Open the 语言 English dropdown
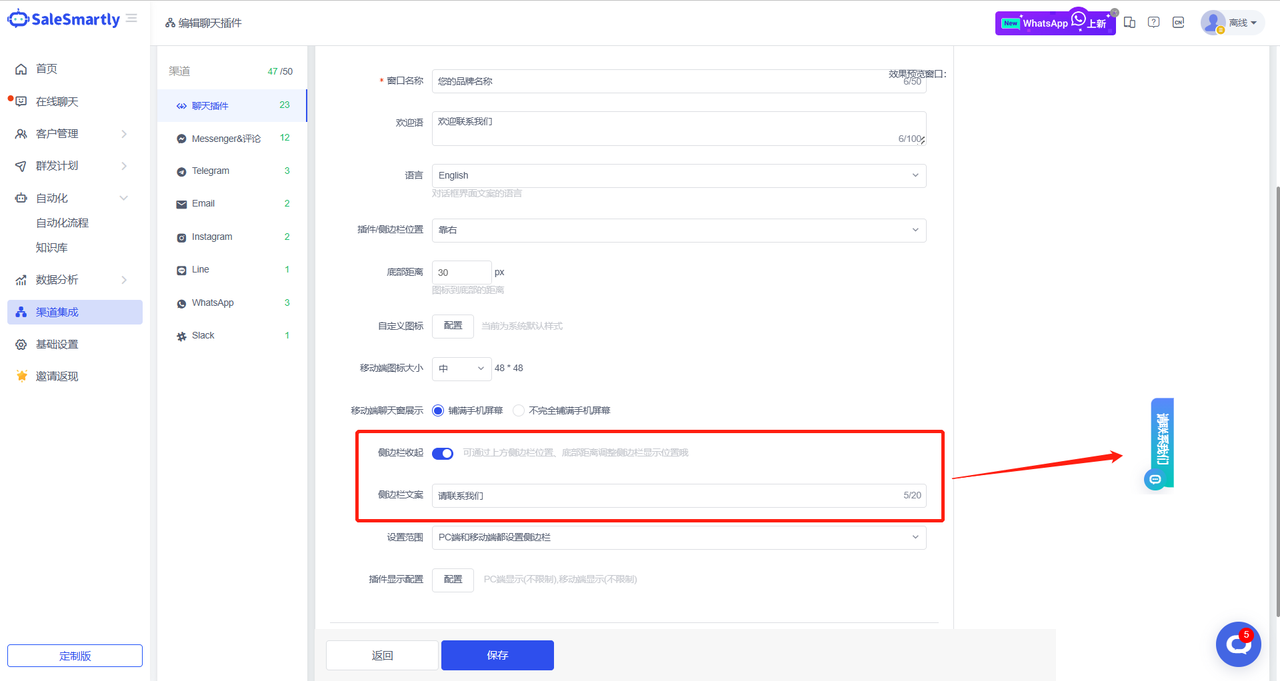Viewport: 1280px width, 681px height. coord(679,175)
